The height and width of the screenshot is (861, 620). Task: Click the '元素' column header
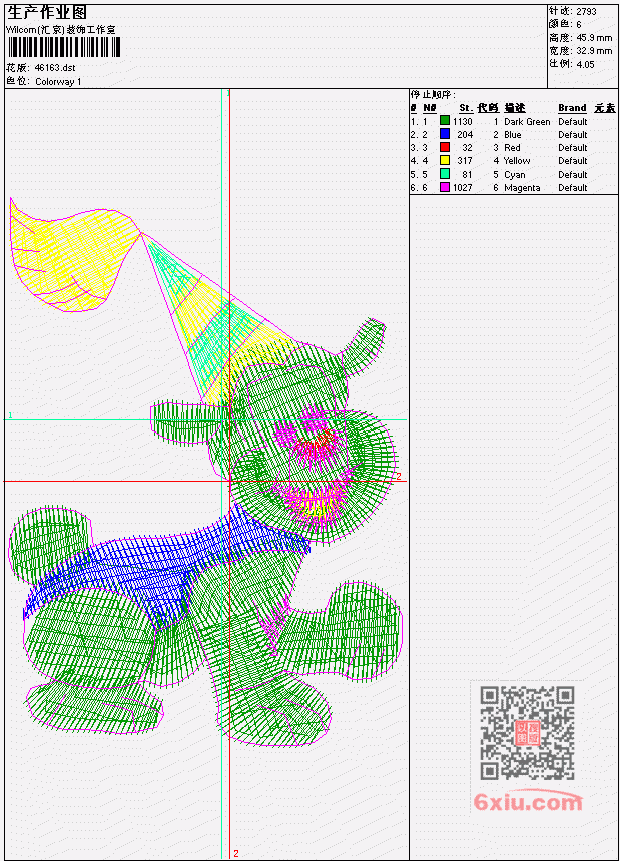click(605, 108)
